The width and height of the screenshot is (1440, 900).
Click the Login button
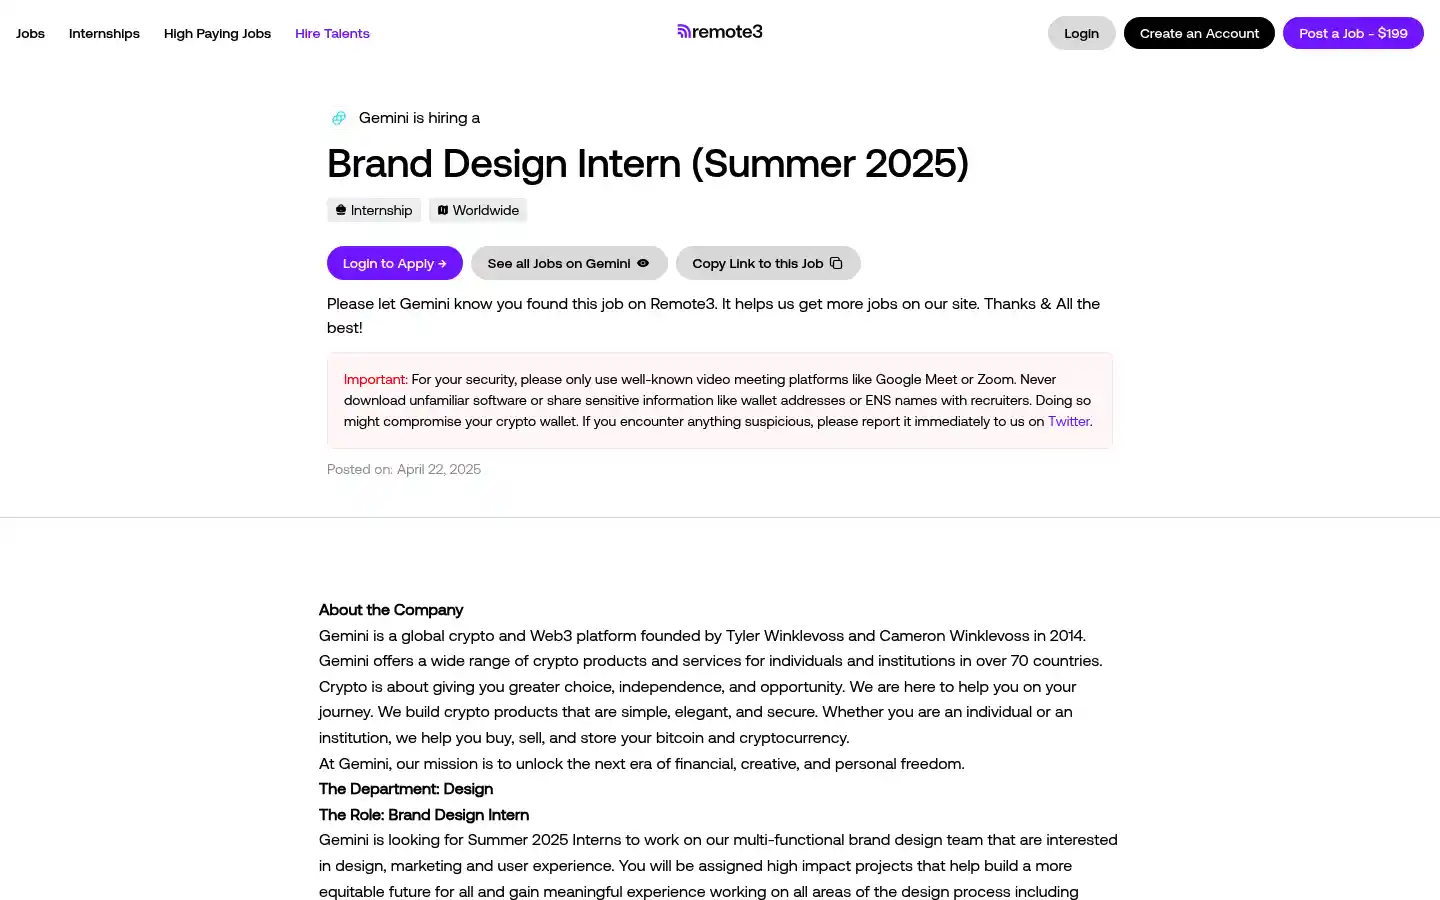[1081, 33]
